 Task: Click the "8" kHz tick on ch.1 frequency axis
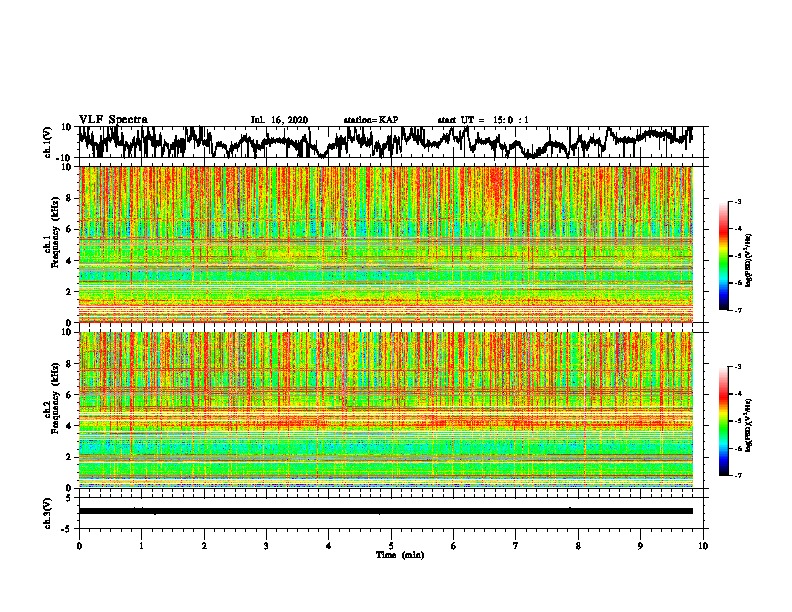tap(70, 198)
